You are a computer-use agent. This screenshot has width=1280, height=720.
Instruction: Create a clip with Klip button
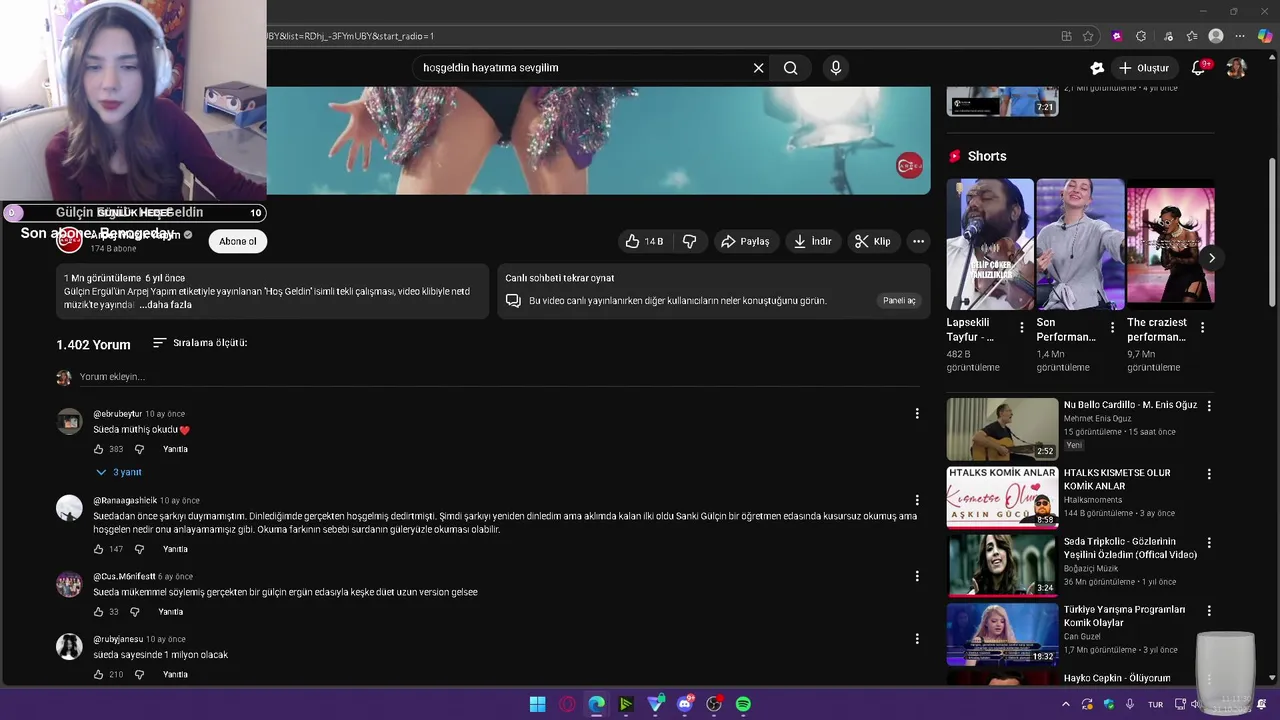873,241
